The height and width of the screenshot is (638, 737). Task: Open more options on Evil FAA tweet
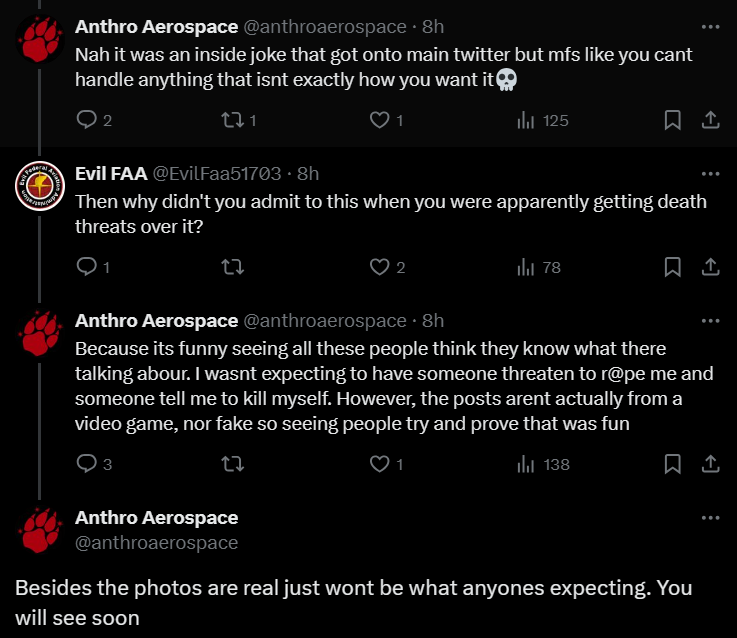coord(710,174)
